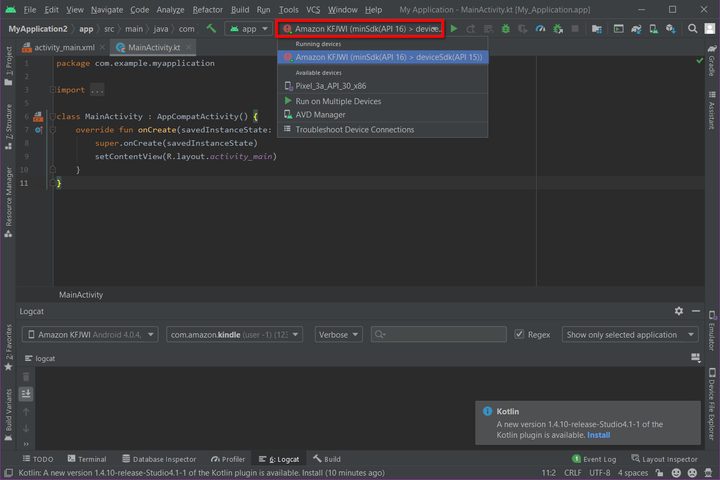
Task: Open the Profiler tool window button
Action: pyautogui.click(x=228, y=459)
